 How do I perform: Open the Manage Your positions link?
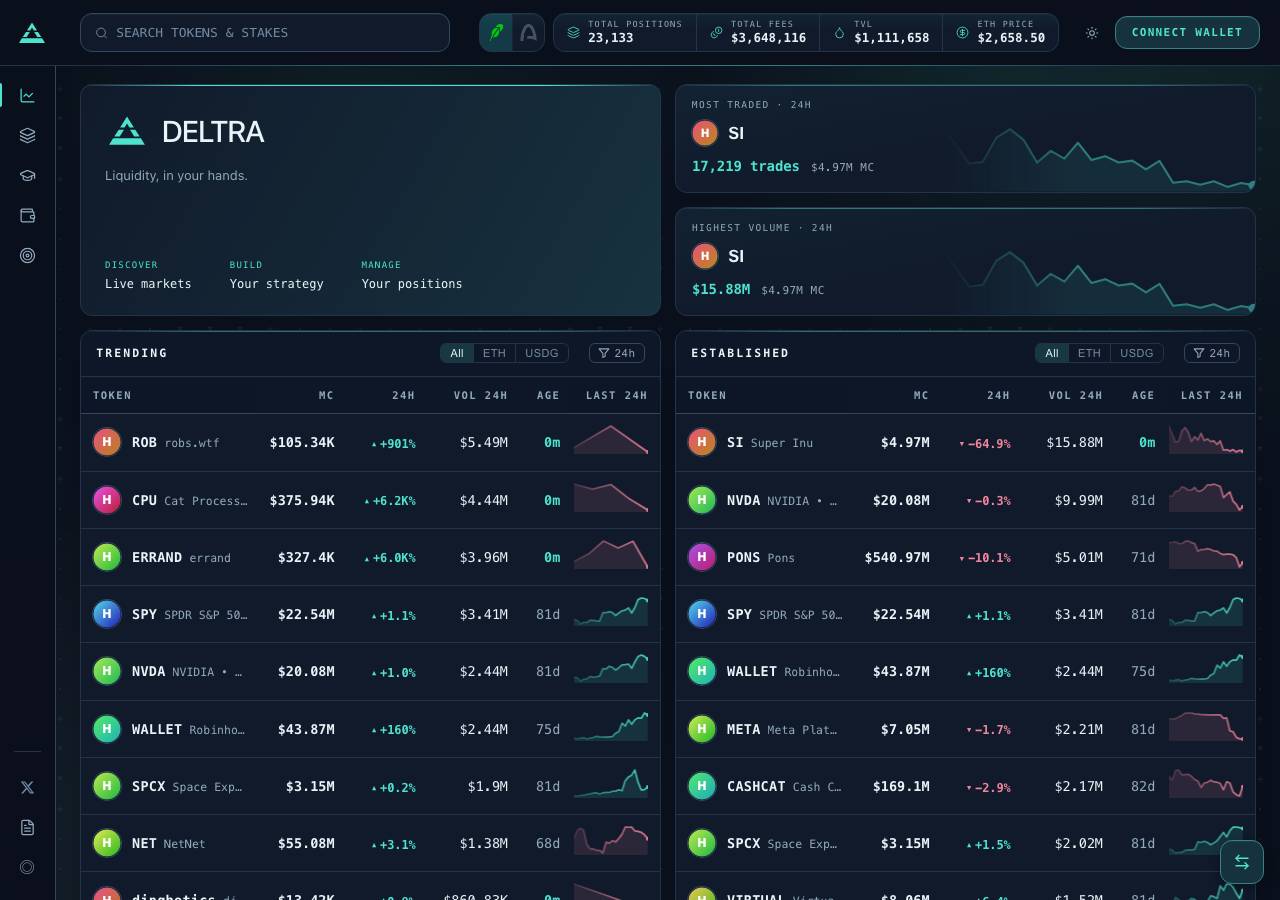412,275
